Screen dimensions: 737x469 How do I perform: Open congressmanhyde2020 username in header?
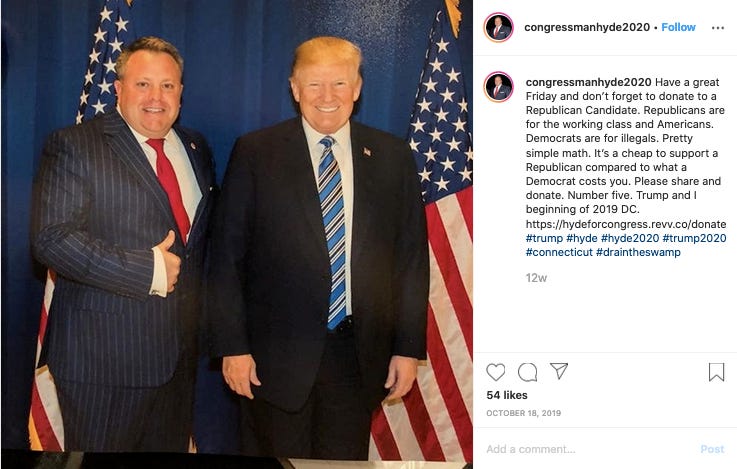point(587,27)
